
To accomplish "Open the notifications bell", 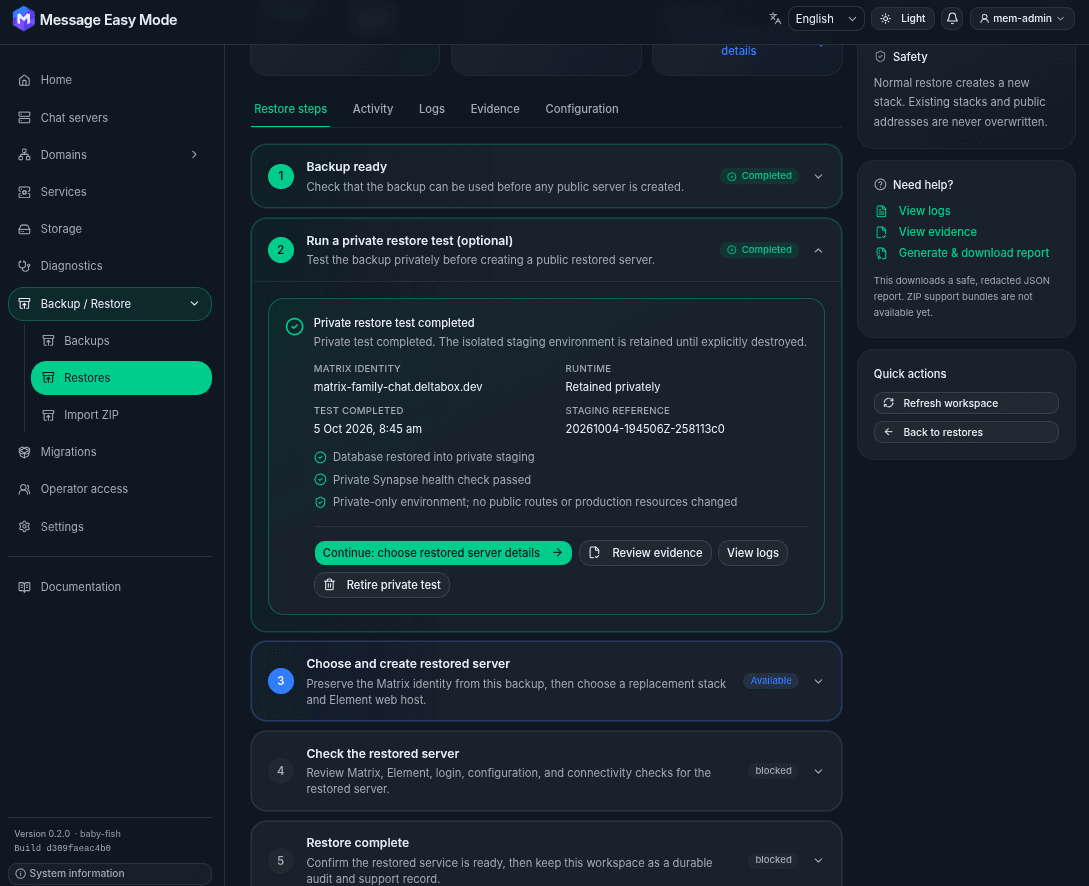I will pyautogui.click(x=952, y=19).
